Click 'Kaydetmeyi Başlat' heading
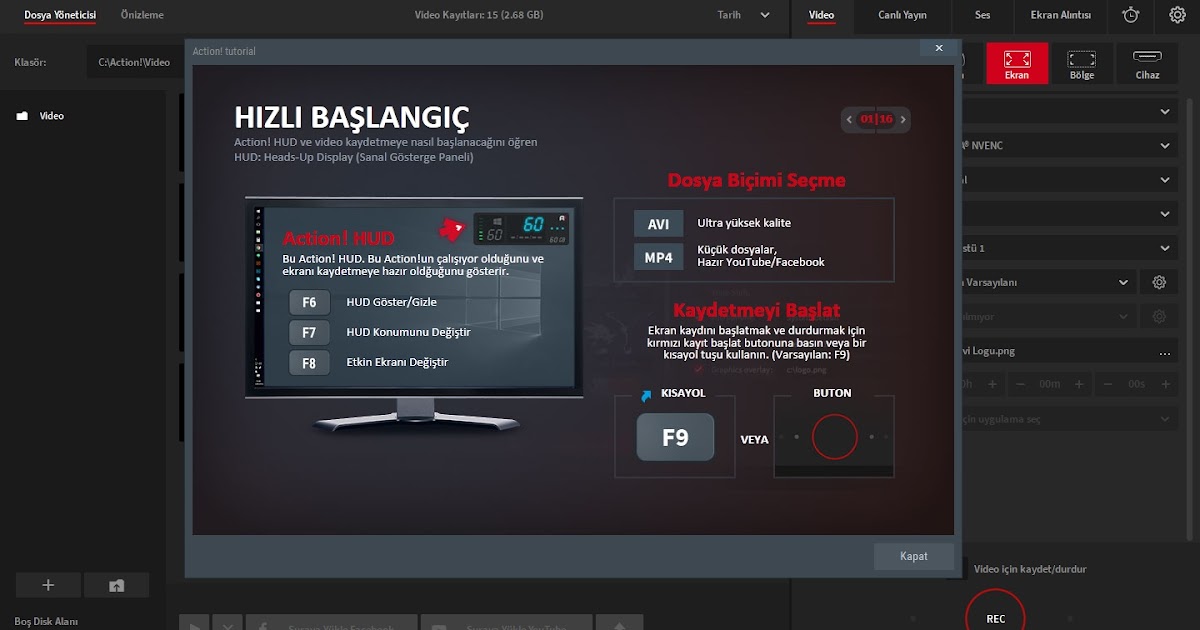1200x630 pixels. click(756, 310)
